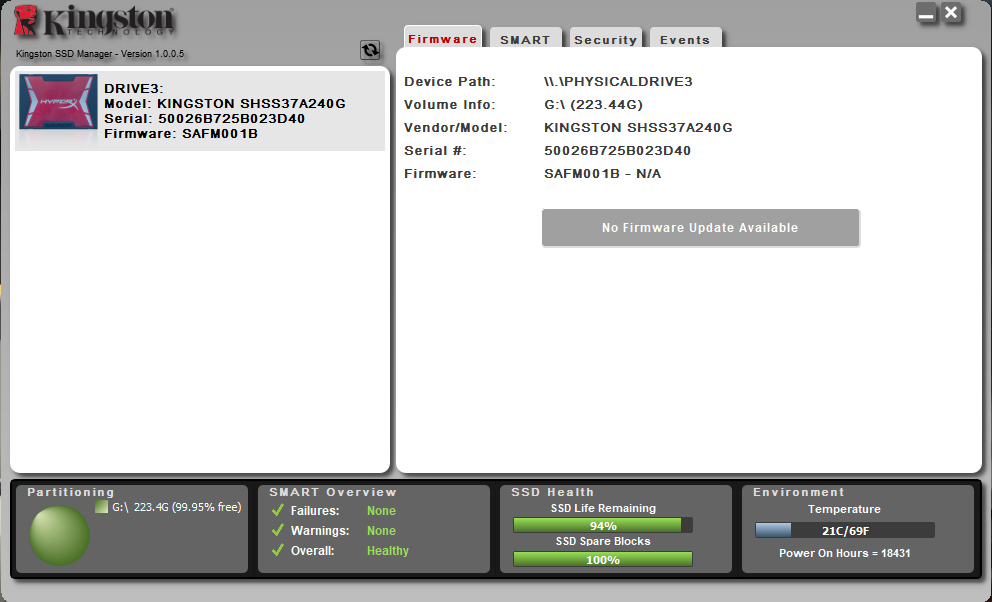
Task: Click the refresh drive list icon
Action: pyautogui.click(x=370, y=50)
